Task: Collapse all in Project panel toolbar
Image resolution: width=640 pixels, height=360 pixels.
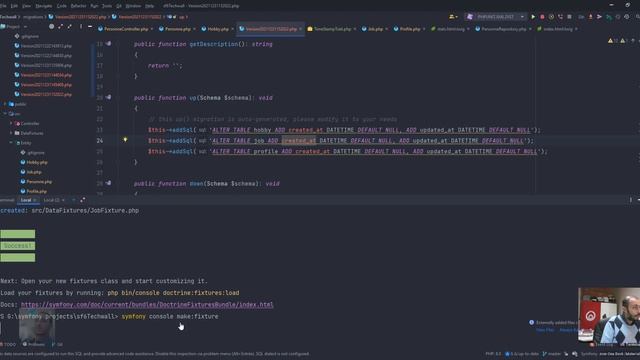Action: [69, 27]
